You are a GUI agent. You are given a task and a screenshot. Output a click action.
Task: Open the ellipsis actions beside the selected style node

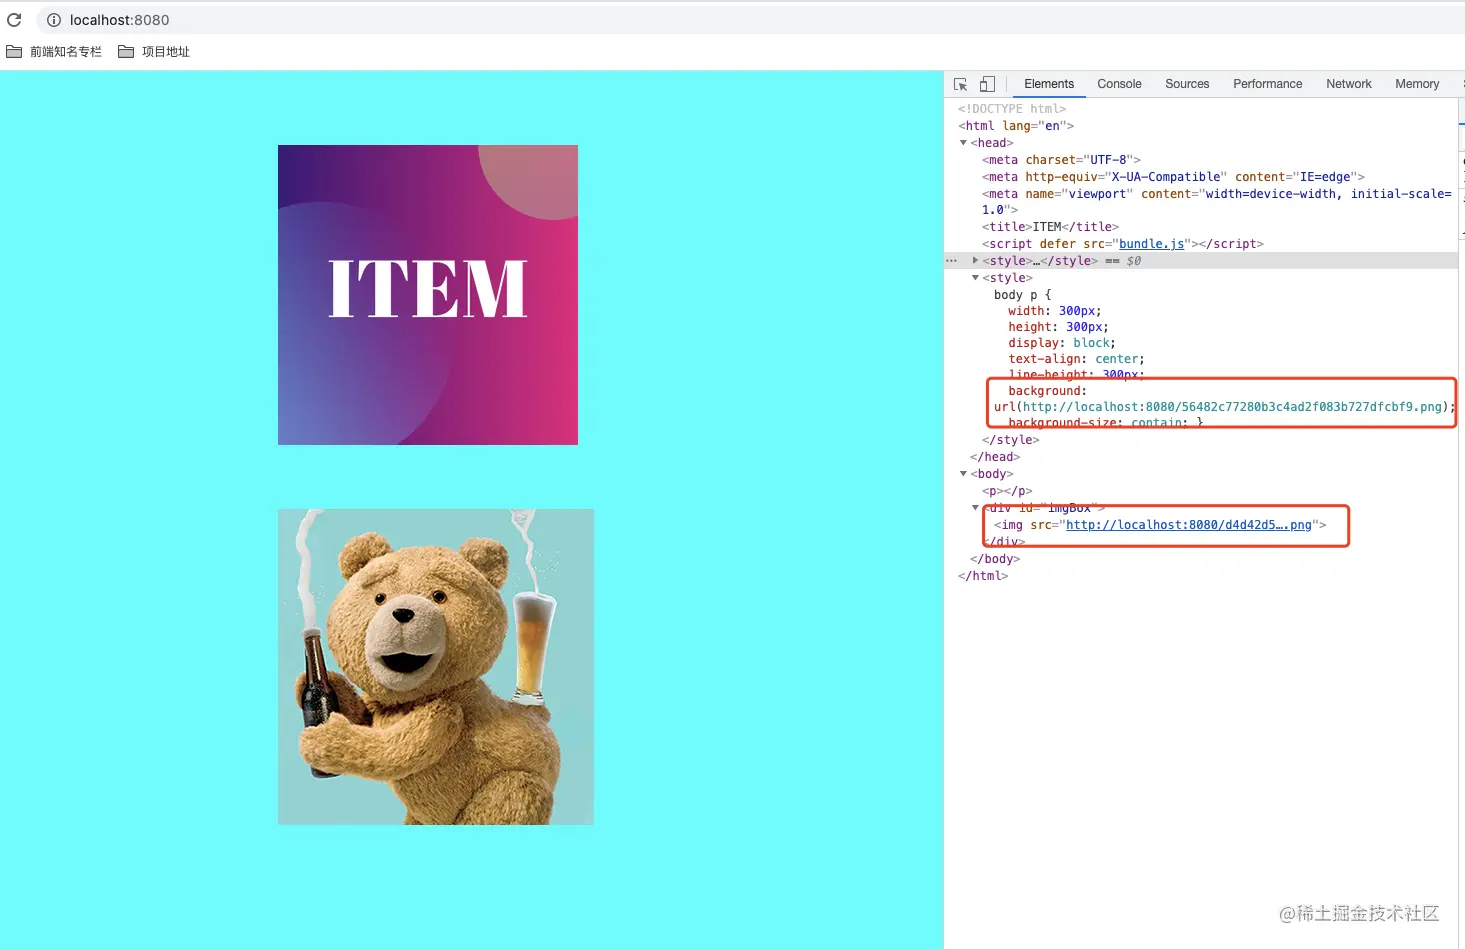tap(951, 261)
